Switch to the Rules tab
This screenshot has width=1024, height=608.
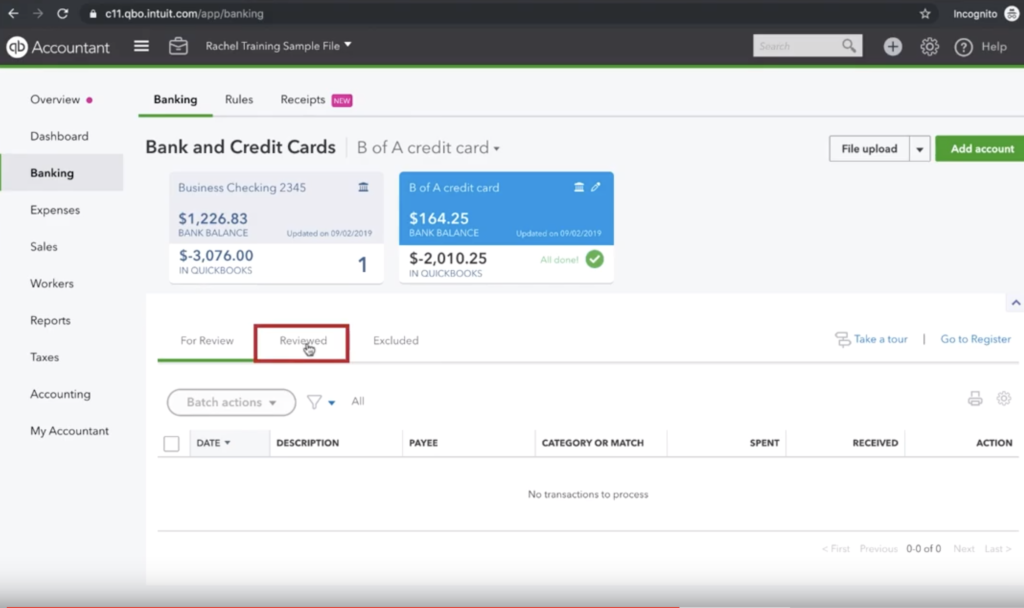pyautogui.click(x=239, y=100)
